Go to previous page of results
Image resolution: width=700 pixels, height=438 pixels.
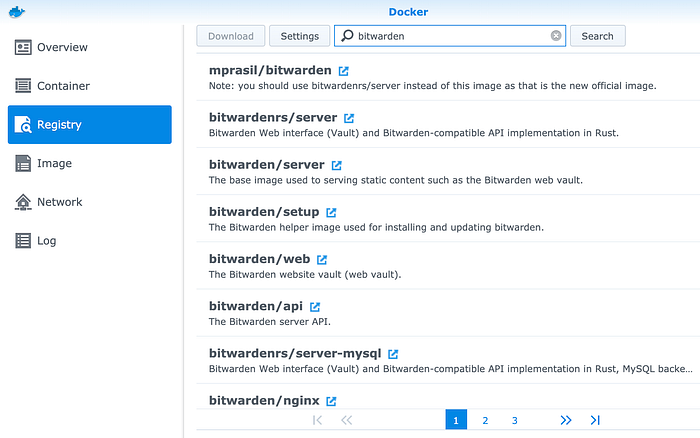click(346, 420)
